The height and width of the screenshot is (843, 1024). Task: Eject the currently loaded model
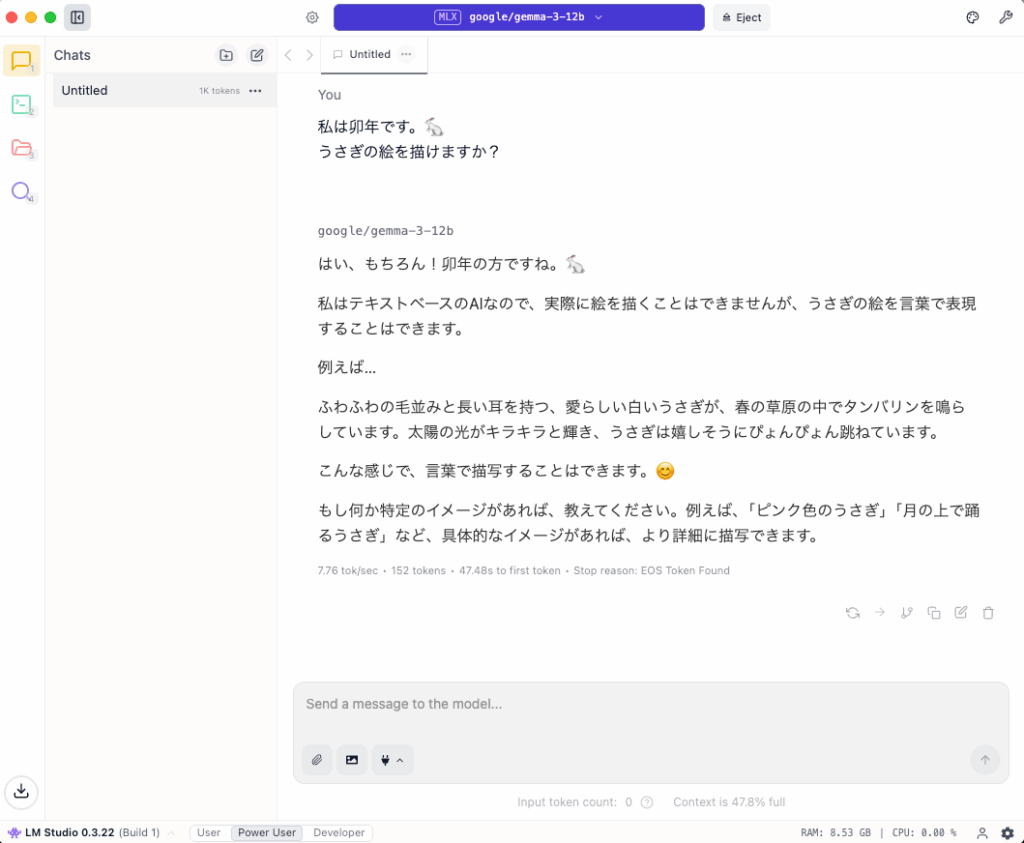pyautogui.click(x=740, y=17)
